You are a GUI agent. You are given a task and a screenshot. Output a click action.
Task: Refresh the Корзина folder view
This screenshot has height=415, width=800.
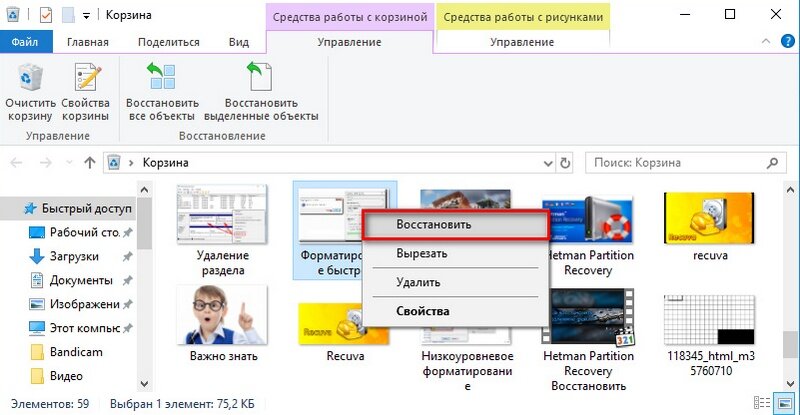coord(565,163)
